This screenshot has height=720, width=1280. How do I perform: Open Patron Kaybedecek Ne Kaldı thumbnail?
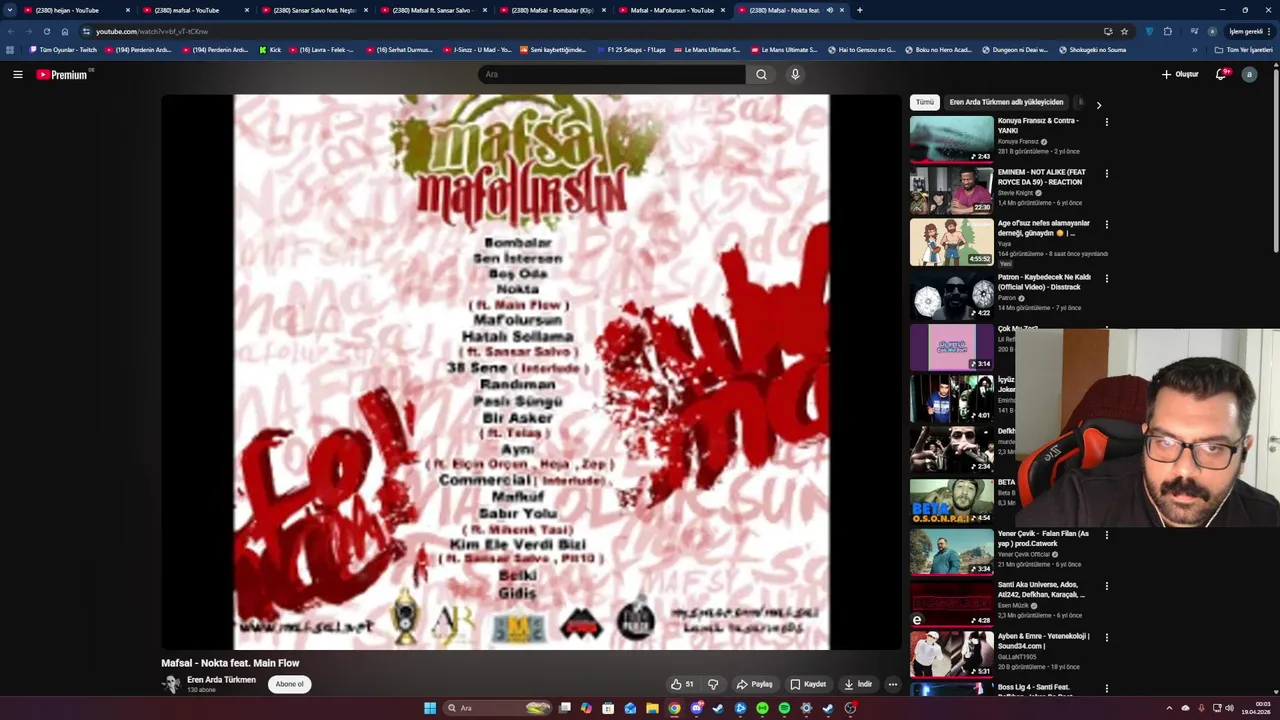[952, 295]
